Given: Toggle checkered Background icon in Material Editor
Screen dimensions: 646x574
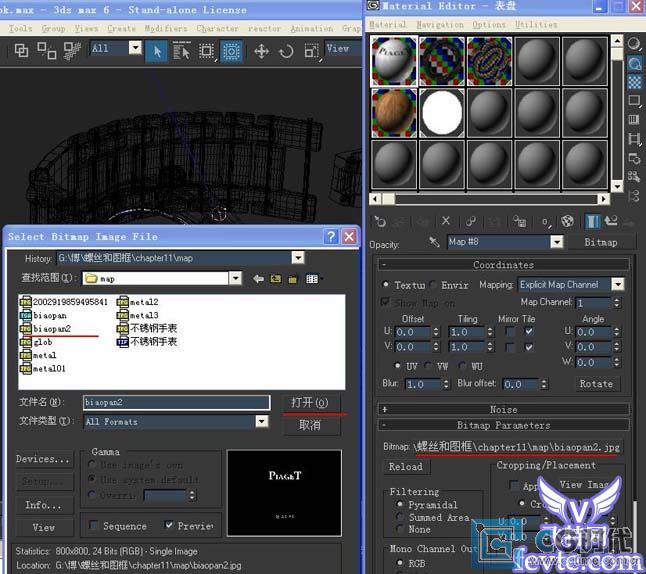Looking at the screenshot, I should [x=634, y=82].
